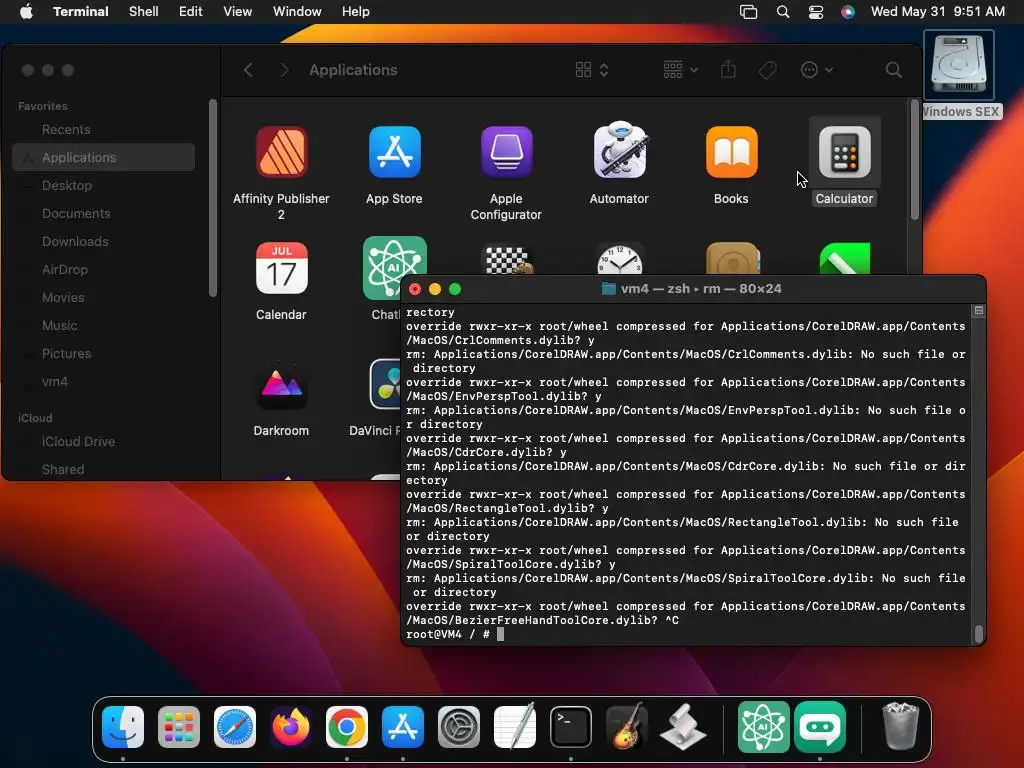Launch Automator from Applications window
The image size is (1024, 768).
620,150
